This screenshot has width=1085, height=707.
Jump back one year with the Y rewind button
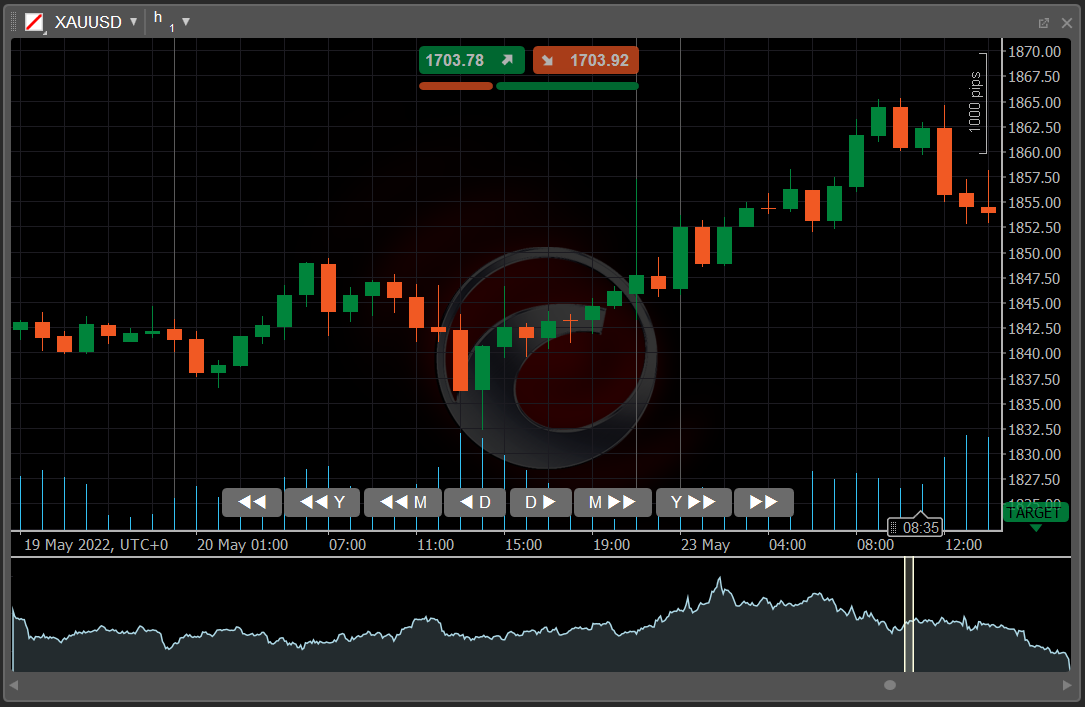322,502
